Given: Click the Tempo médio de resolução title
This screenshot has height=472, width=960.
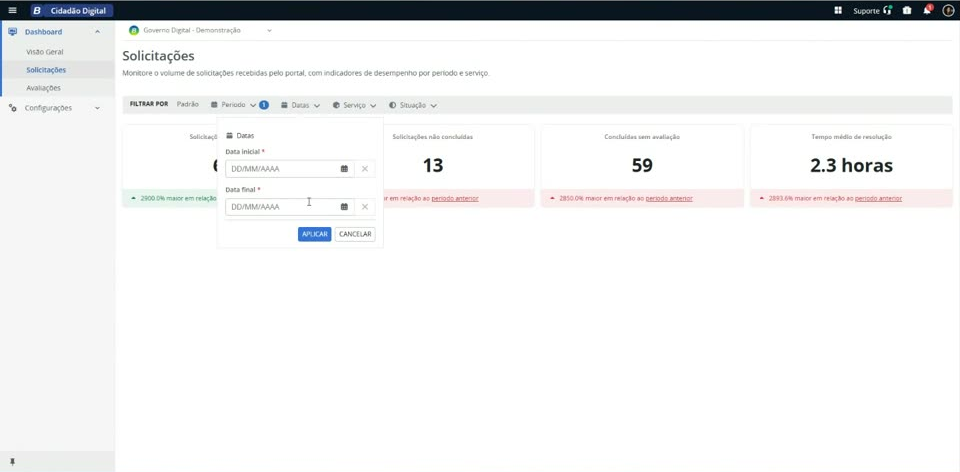Looking at the screenshot, I should click(852, 137).
